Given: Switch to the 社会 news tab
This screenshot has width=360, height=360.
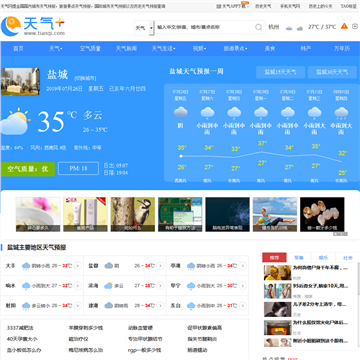Looking at the screenshot, I should point(348,258).
